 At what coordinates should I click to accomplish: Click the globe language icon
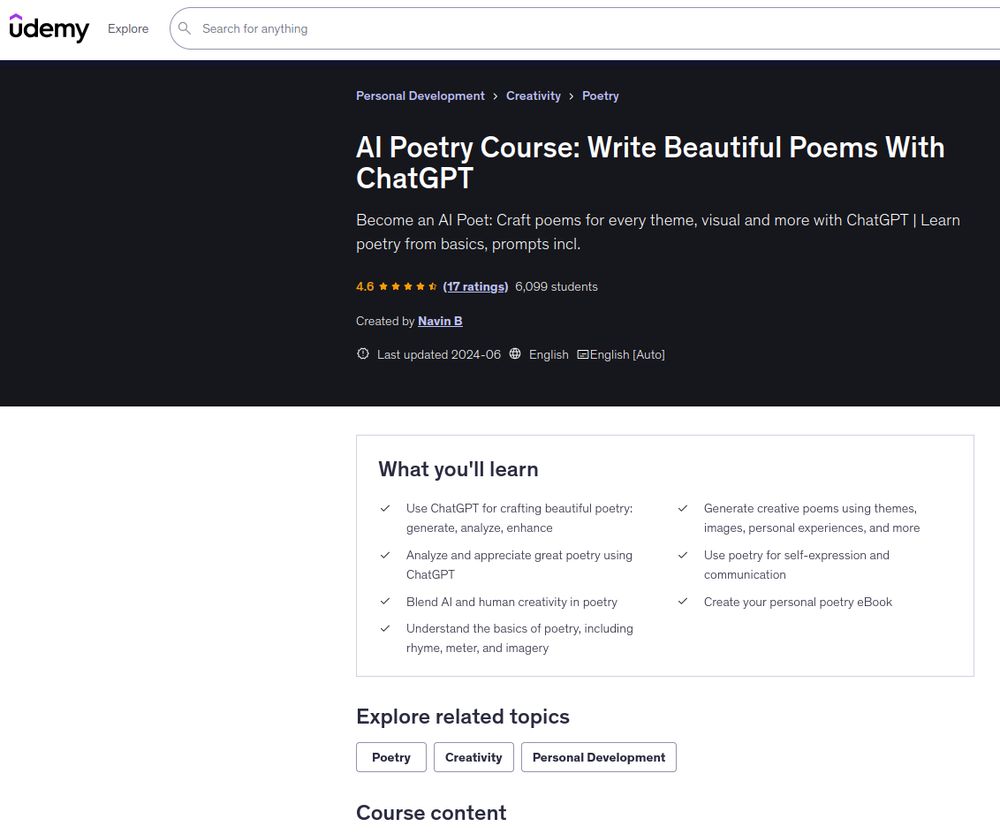pos(515,354)
